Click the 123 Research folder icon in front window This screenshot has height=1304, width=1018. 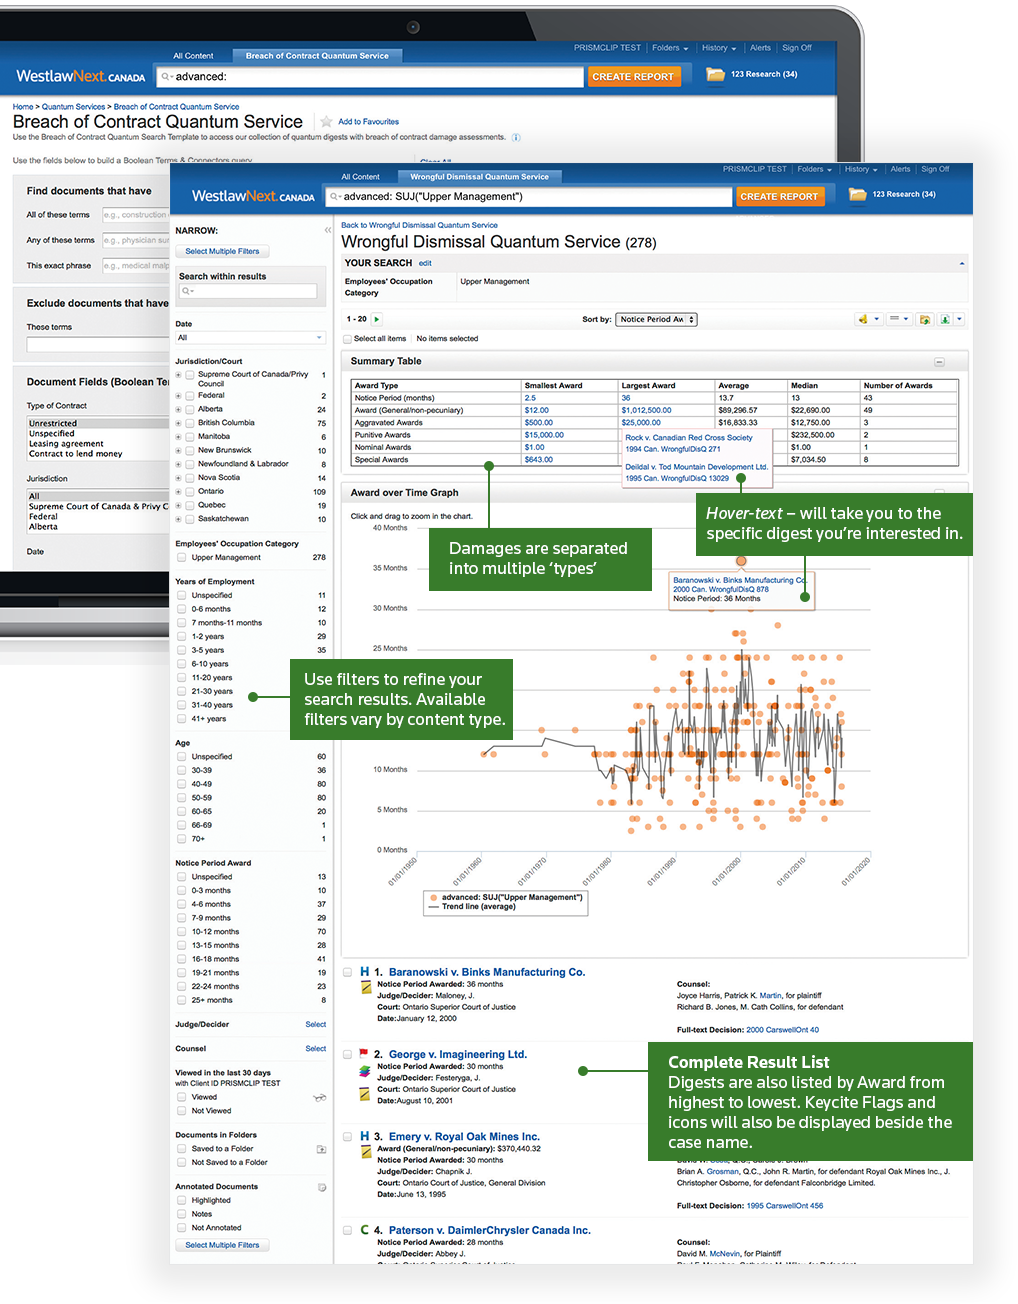tap(857, 195)
